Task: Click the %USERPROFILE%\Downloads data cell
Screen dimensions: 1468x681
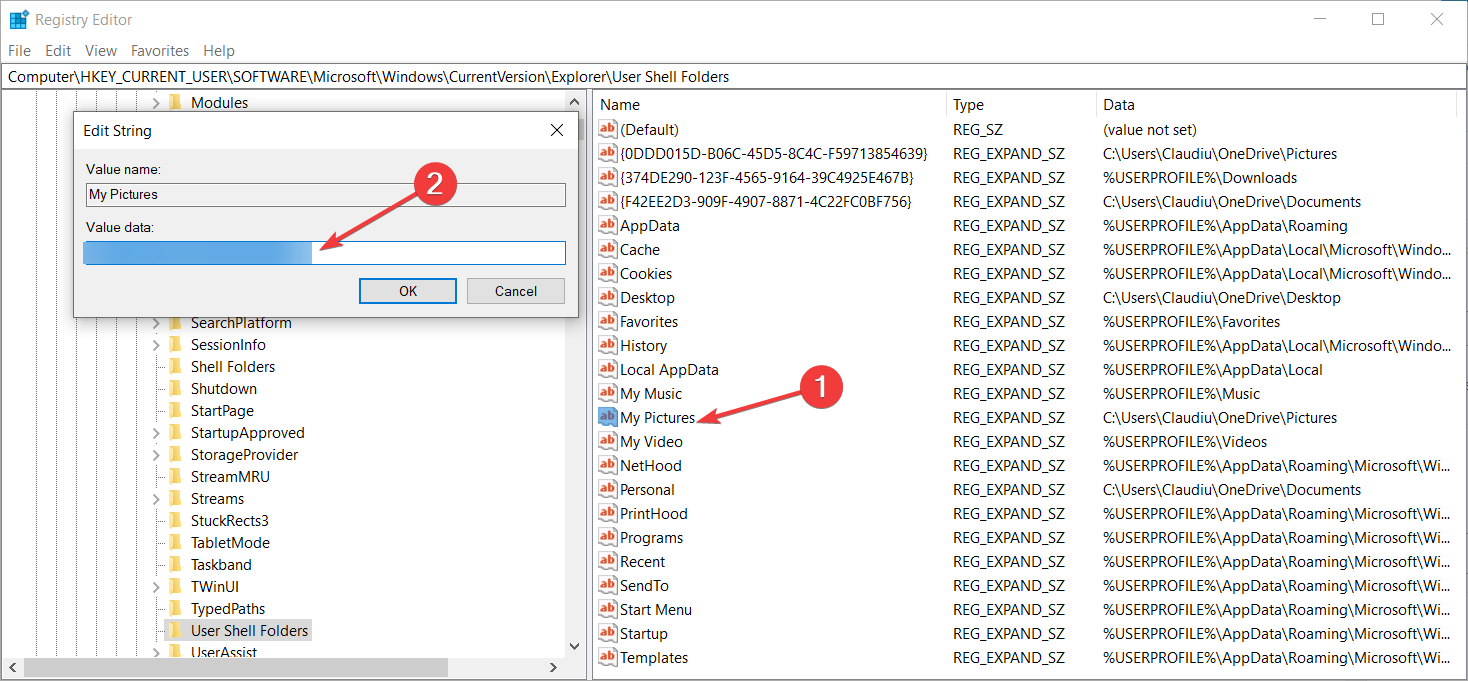Action: click(x=1200, y=177)
